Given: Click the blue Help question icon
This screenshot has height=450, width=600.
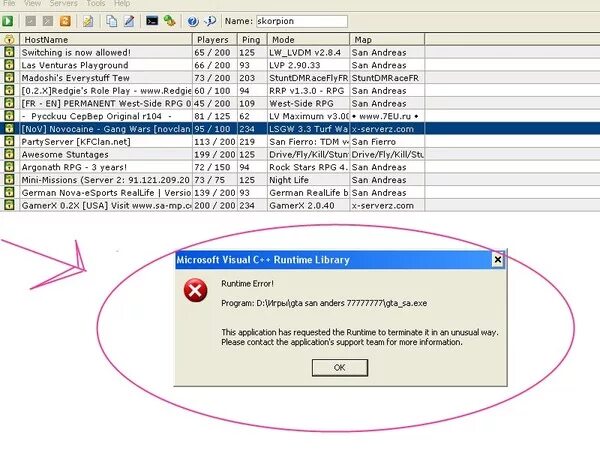Looking at the screenshot, I should point(193,21).
